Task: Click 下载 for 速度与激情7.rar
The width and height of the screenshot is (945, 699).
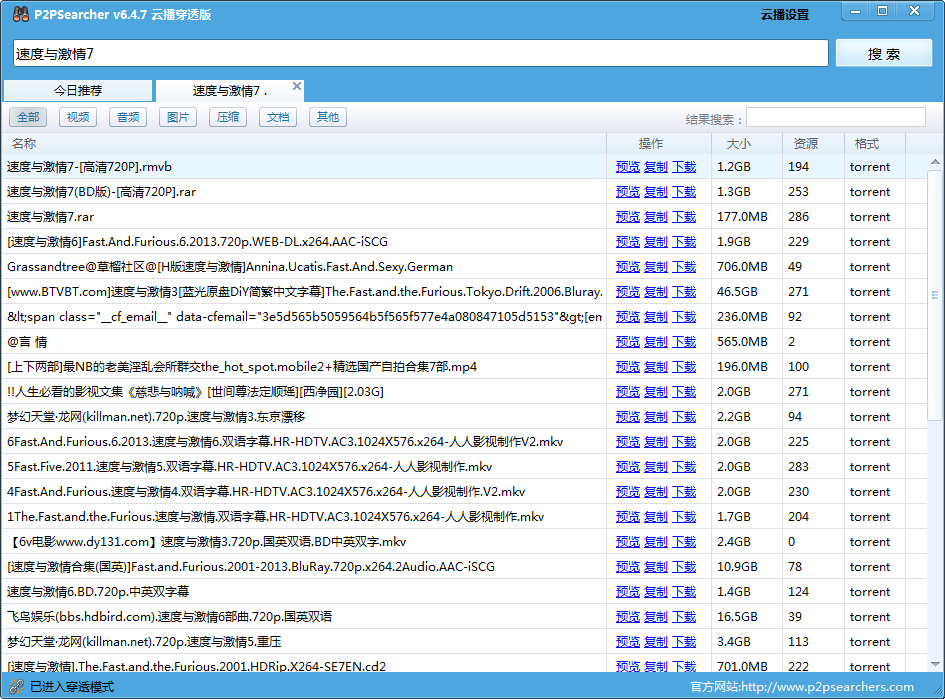Action: (684, 217)
